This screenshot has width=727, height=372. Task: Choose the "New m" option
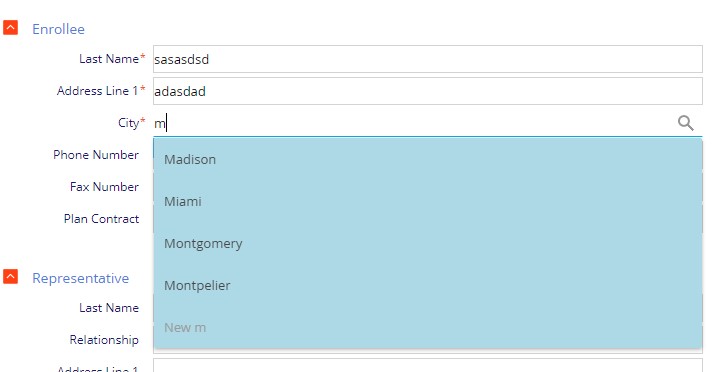[427, 327]
